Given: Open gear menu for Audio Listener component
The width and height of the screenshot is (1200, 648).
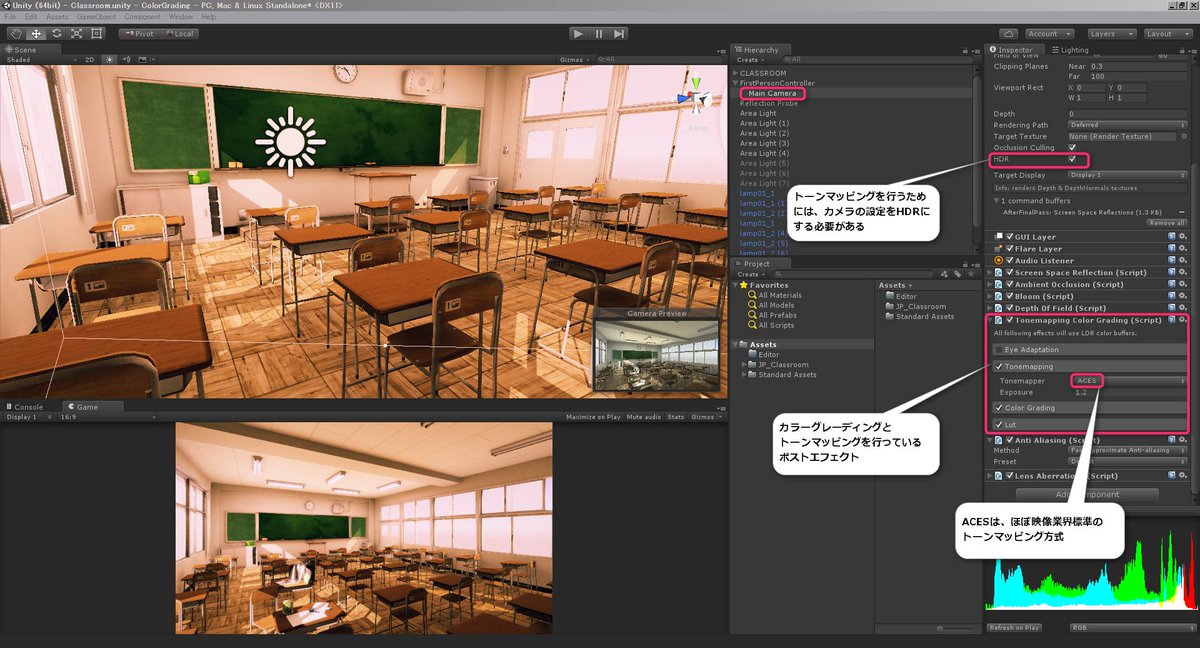Looking at the screenshot, I should pyautogui.click(x=1182, y=260).
